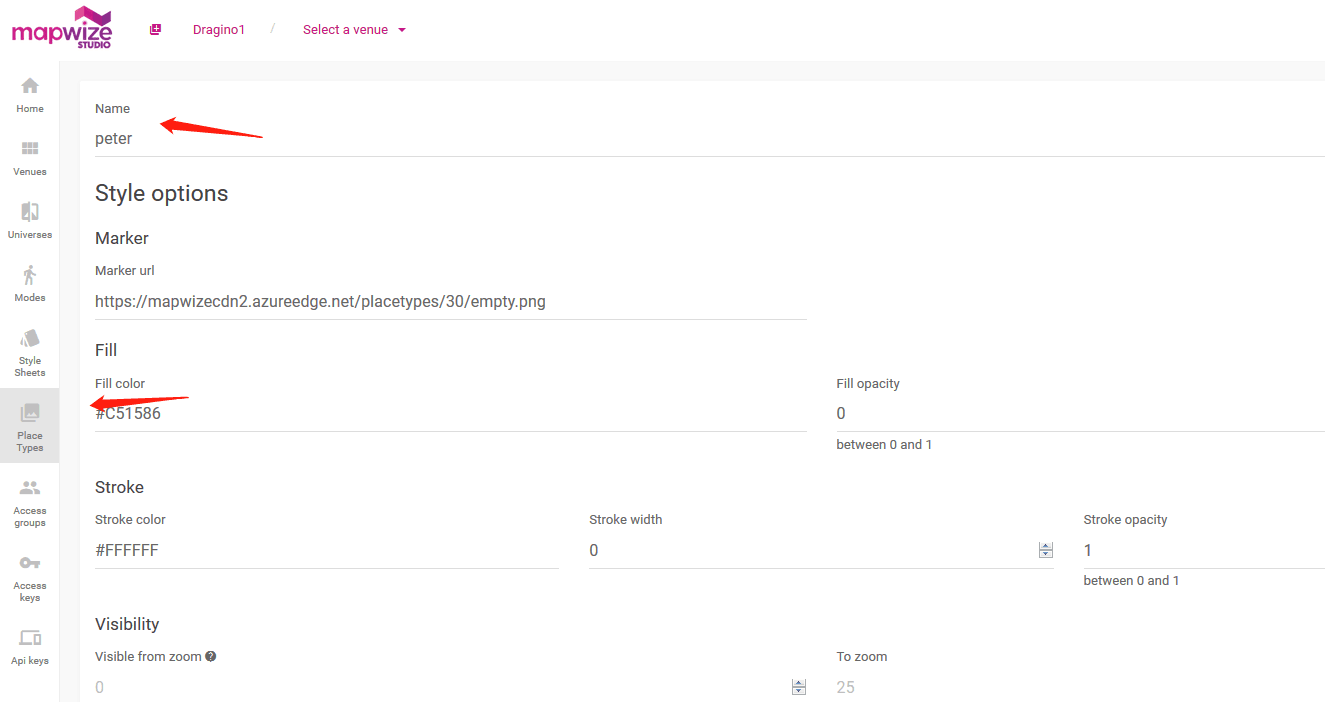The height and width of the screenshot is (702, 1325).
Task: Click the Fill color field #C51586
Action: point(451,413)
